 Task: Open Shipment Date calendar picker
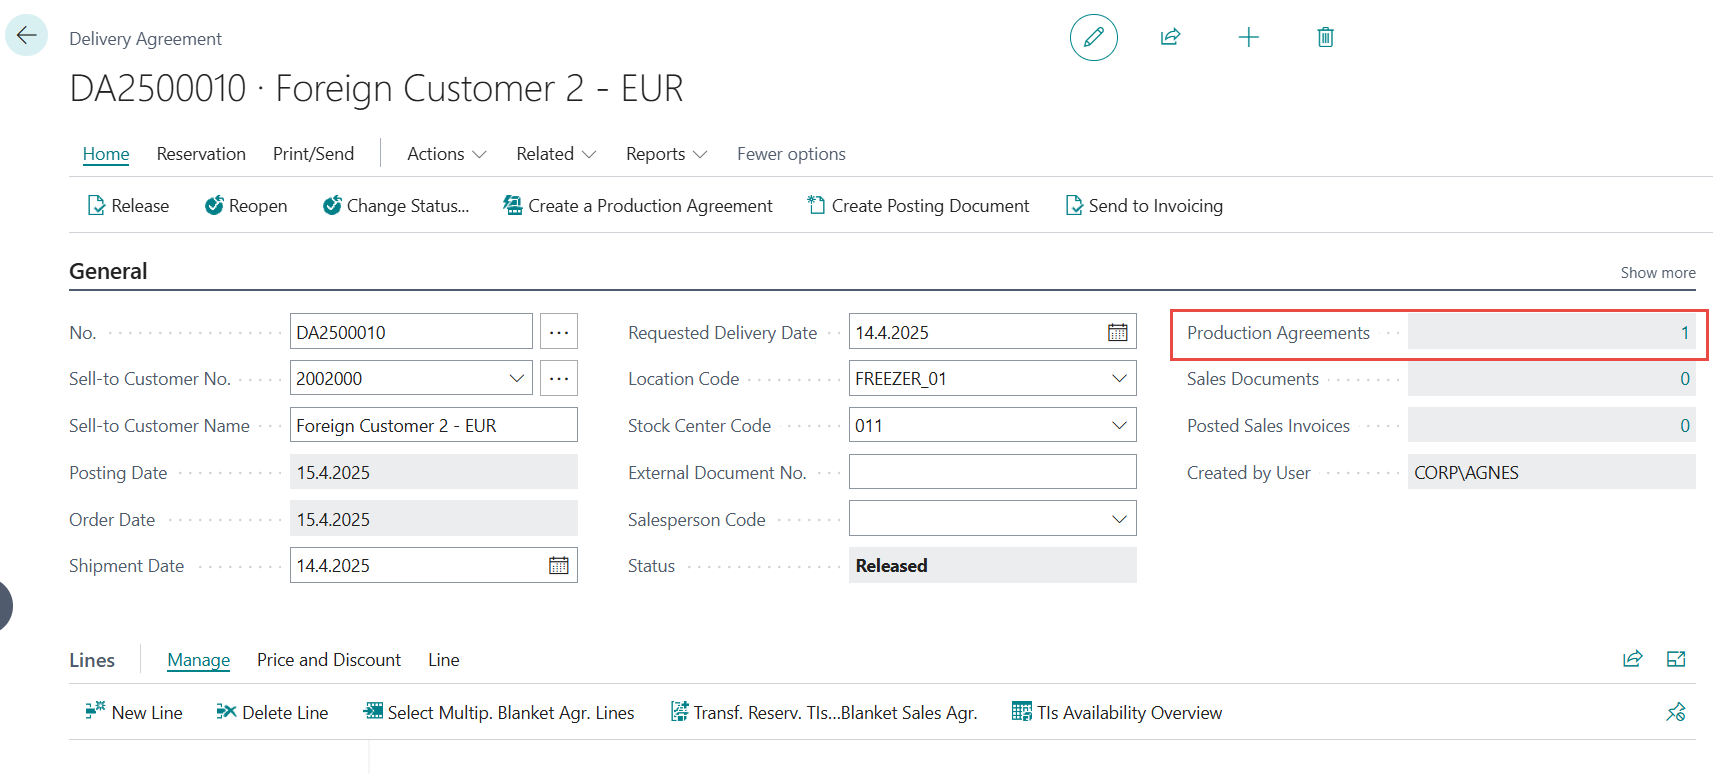pos(558,566)
